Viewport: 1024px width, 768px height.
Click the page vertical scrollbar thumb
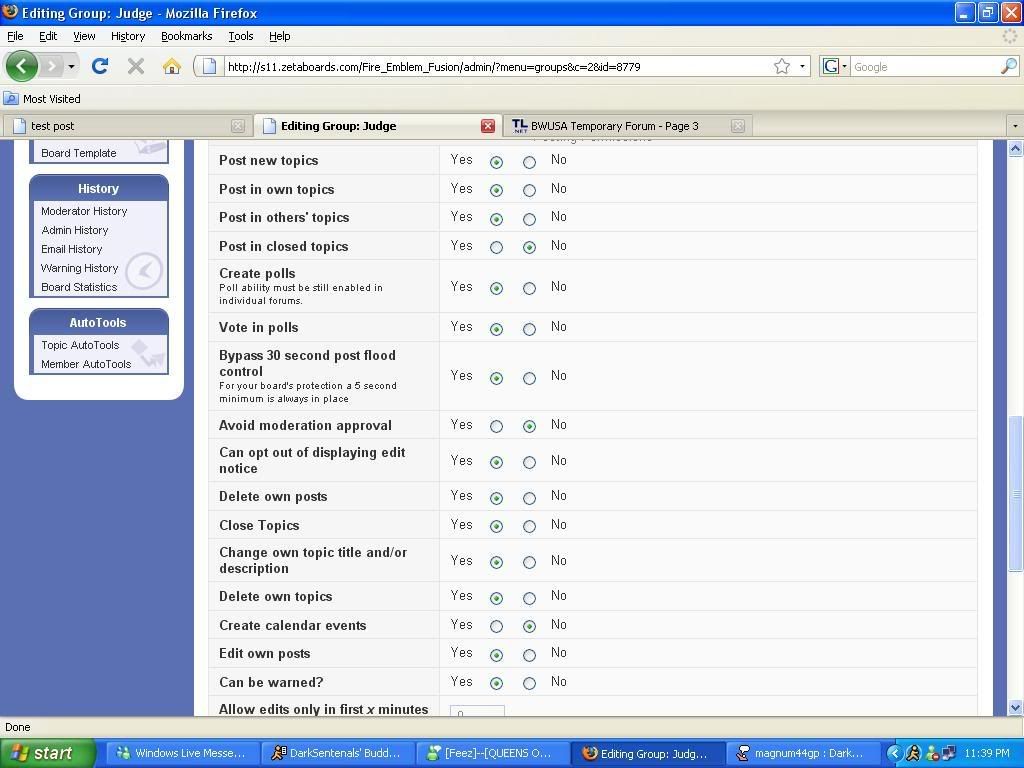pos(1015,493)
